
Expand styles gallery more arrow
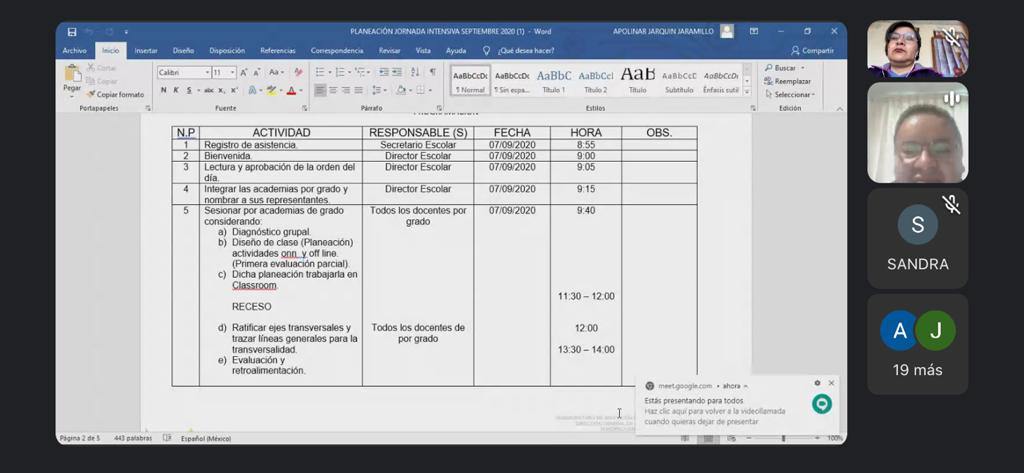click(x=747, y=93)
